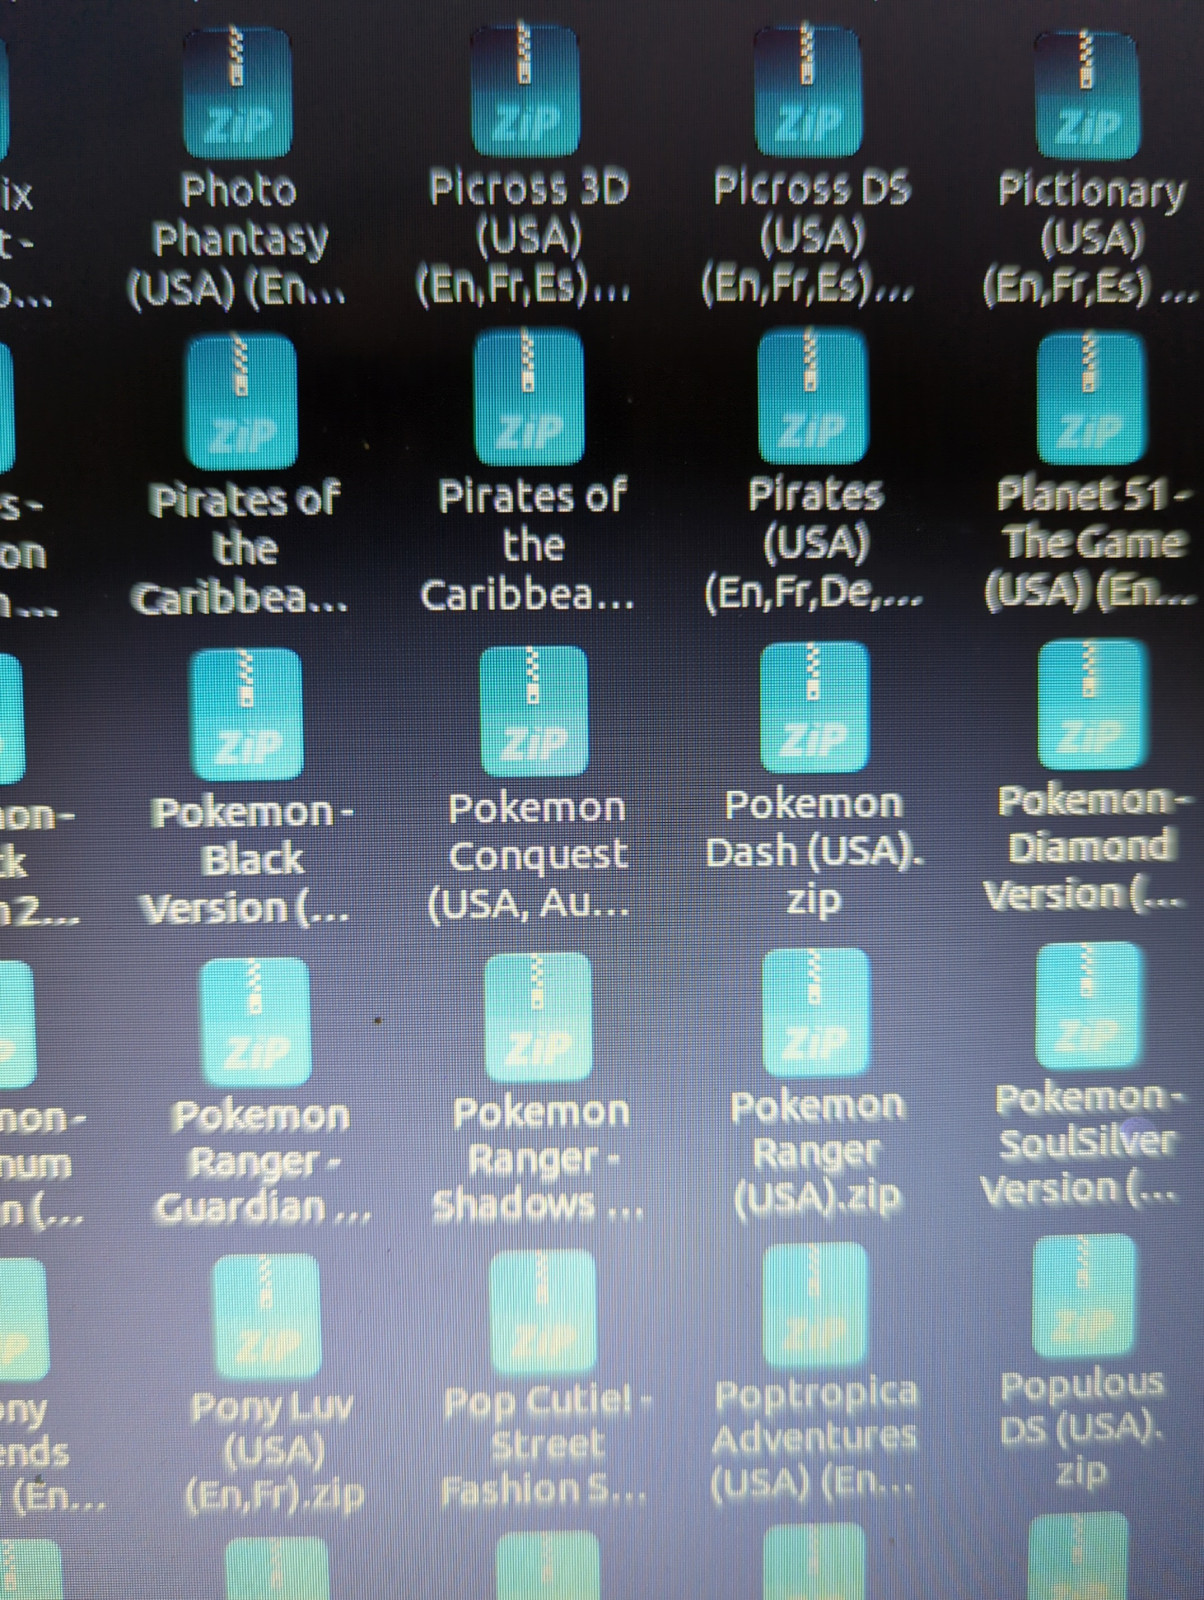Click the Picross 3D (USA) zip icon
The image size is (1204, 1600).
click(x=526, y=90)
